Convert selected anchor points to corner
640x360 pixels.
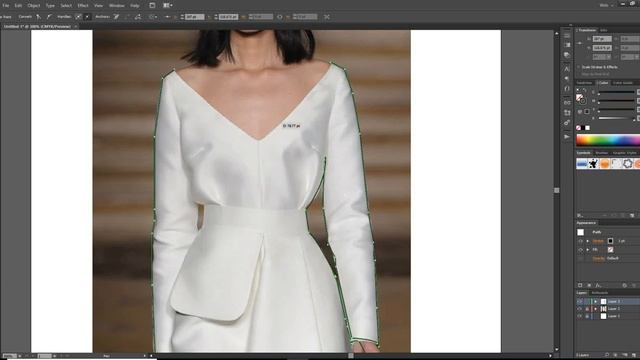pyautogui.click(x=38, y=17)
